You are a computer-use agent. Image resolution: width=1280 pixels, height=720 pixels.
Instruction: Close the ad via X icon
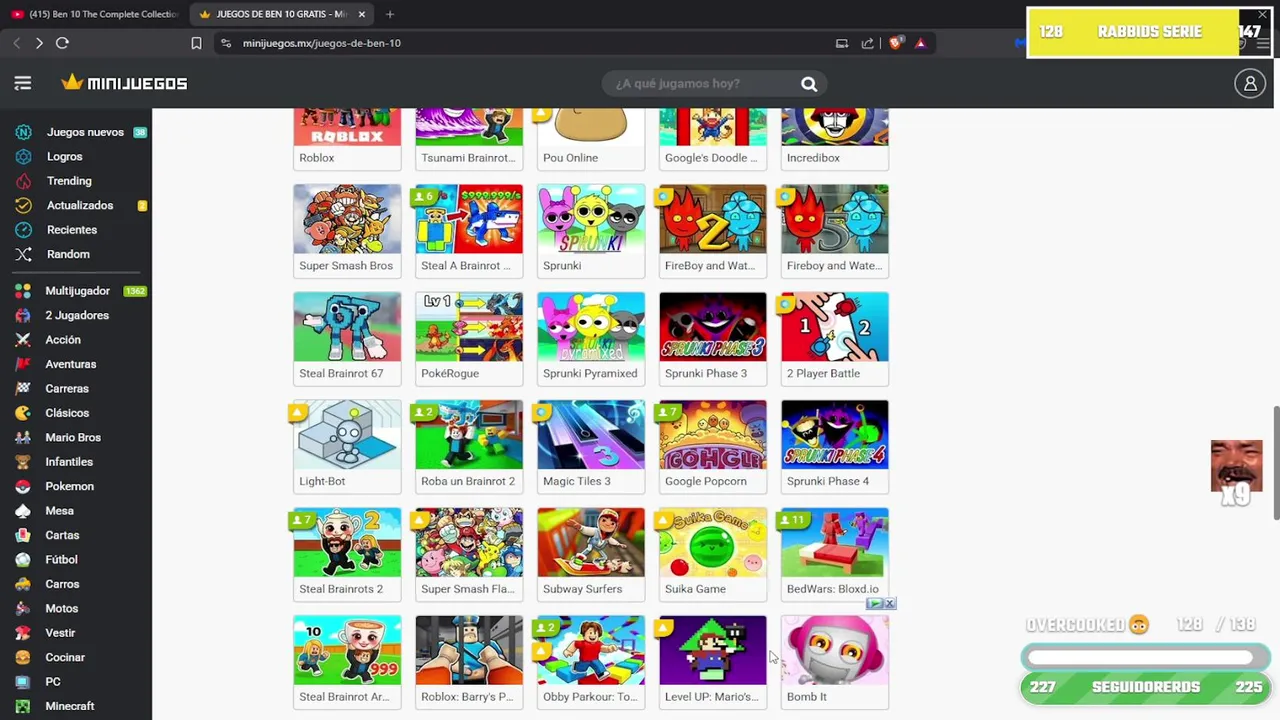889,603
